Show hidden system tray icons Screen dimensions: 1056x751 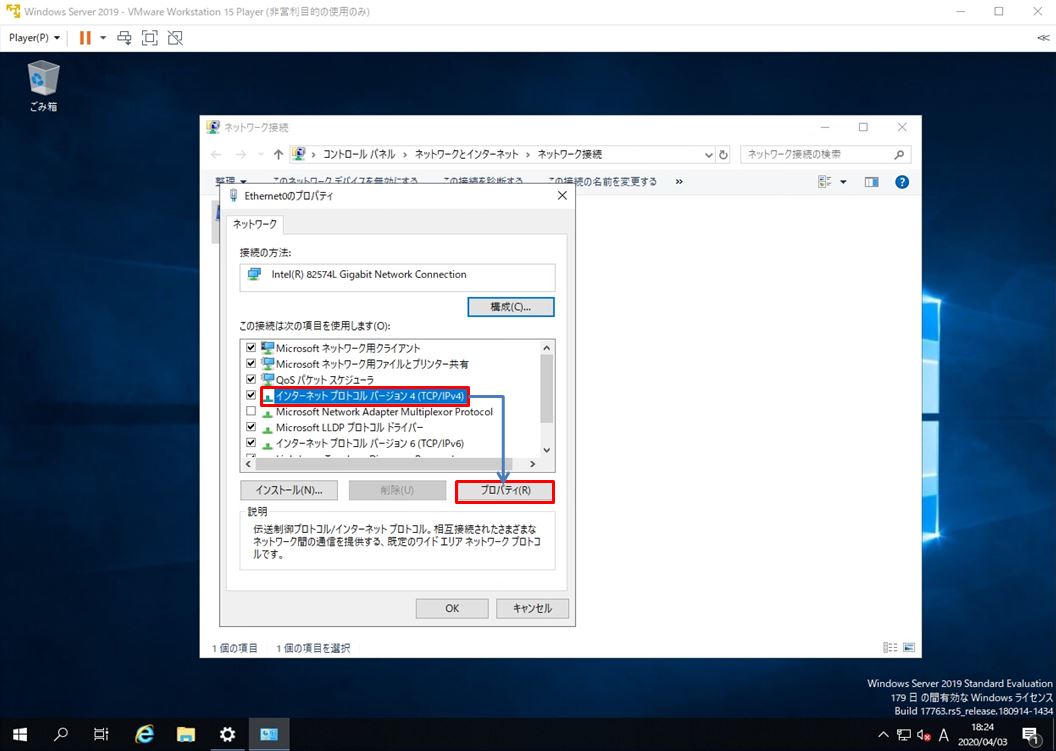(884, 735)
